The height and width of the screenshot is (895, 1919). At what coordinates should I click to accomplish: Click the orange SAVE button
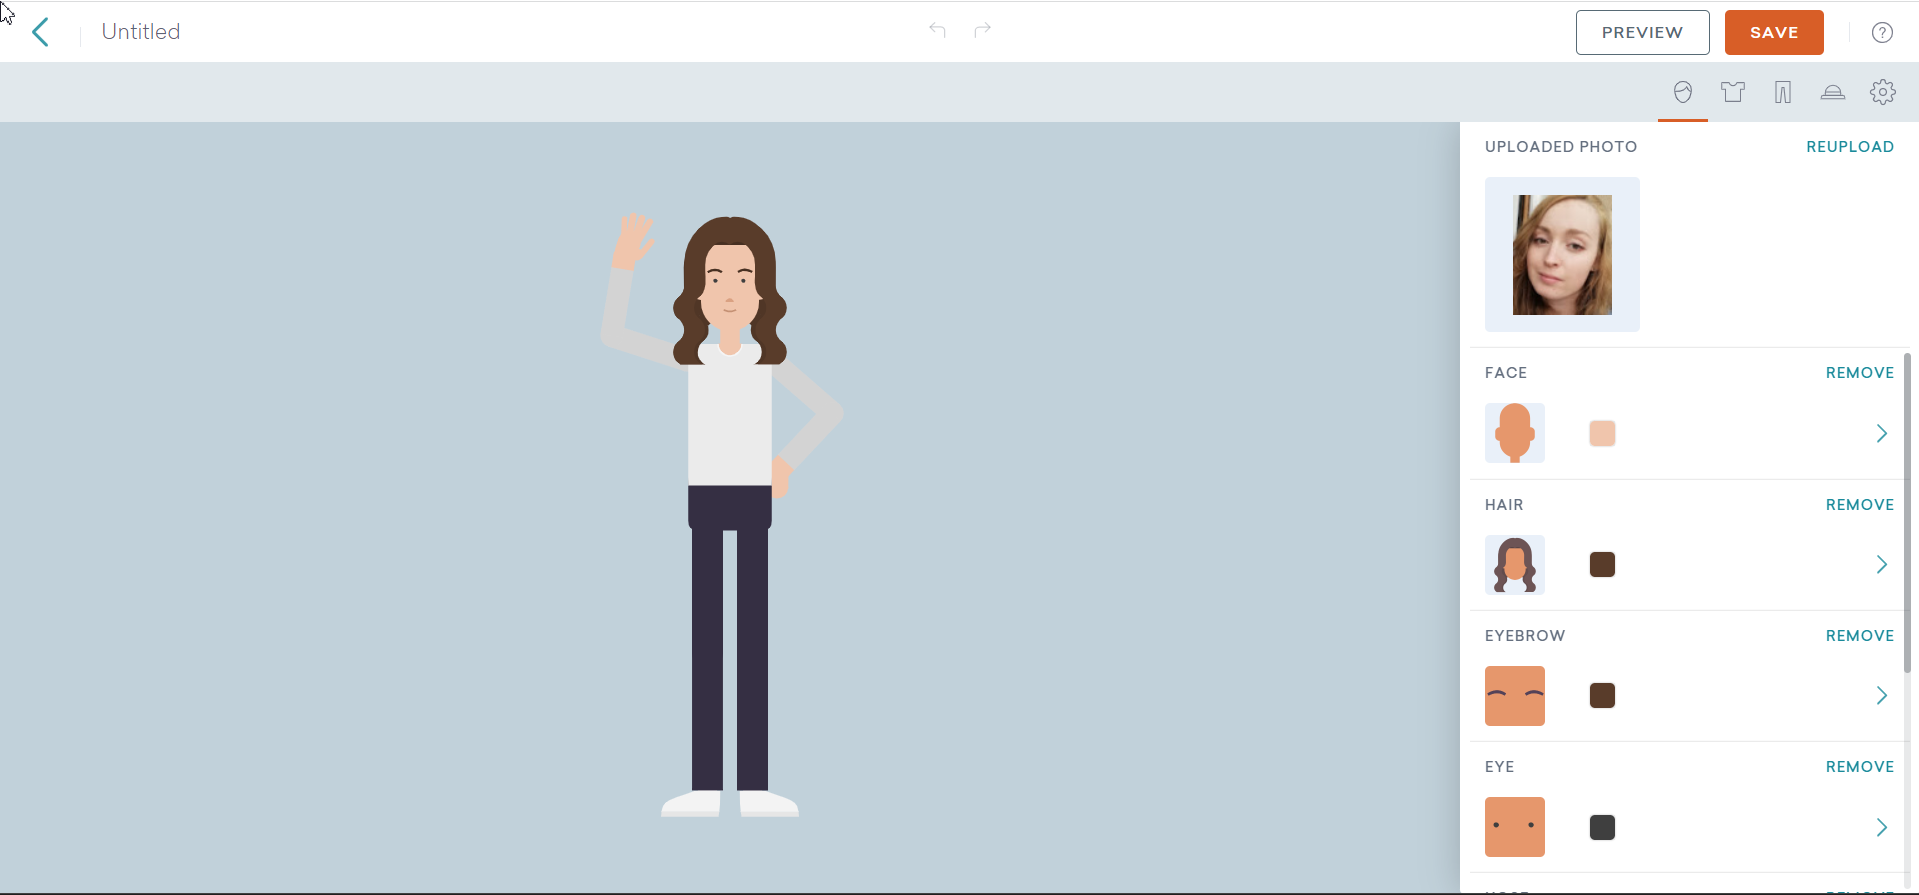click(1774, 32)
